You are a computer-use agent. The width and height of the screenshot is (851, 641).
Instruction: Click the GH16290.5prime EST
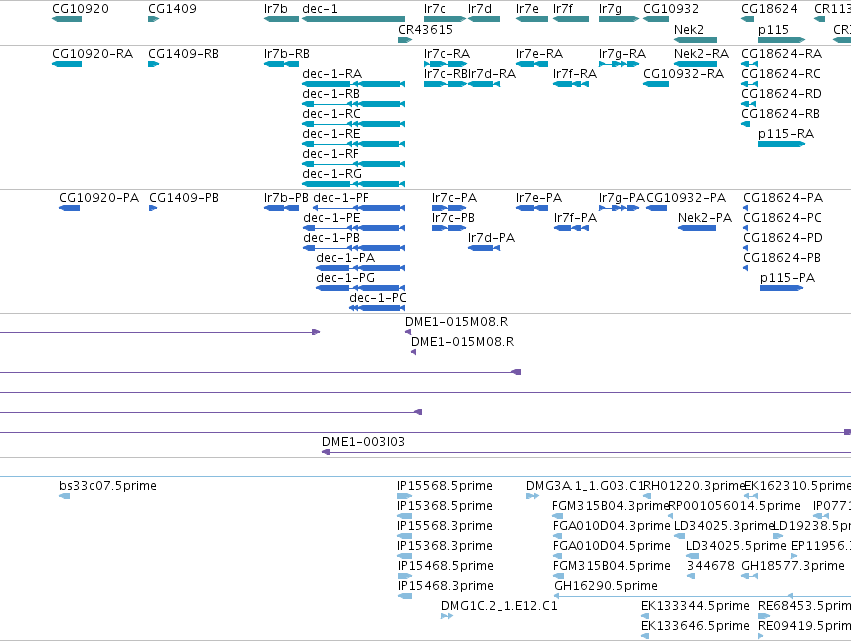[702, 596]
